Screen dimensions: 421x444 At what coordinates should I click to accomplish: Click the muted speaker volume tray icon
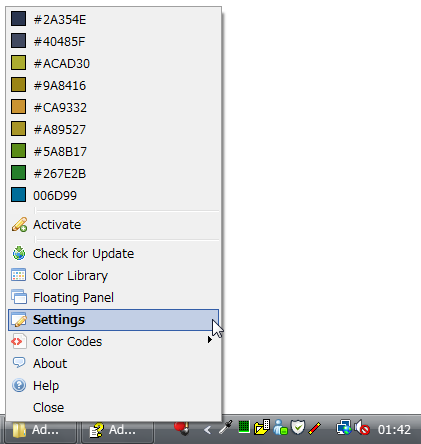362,428
